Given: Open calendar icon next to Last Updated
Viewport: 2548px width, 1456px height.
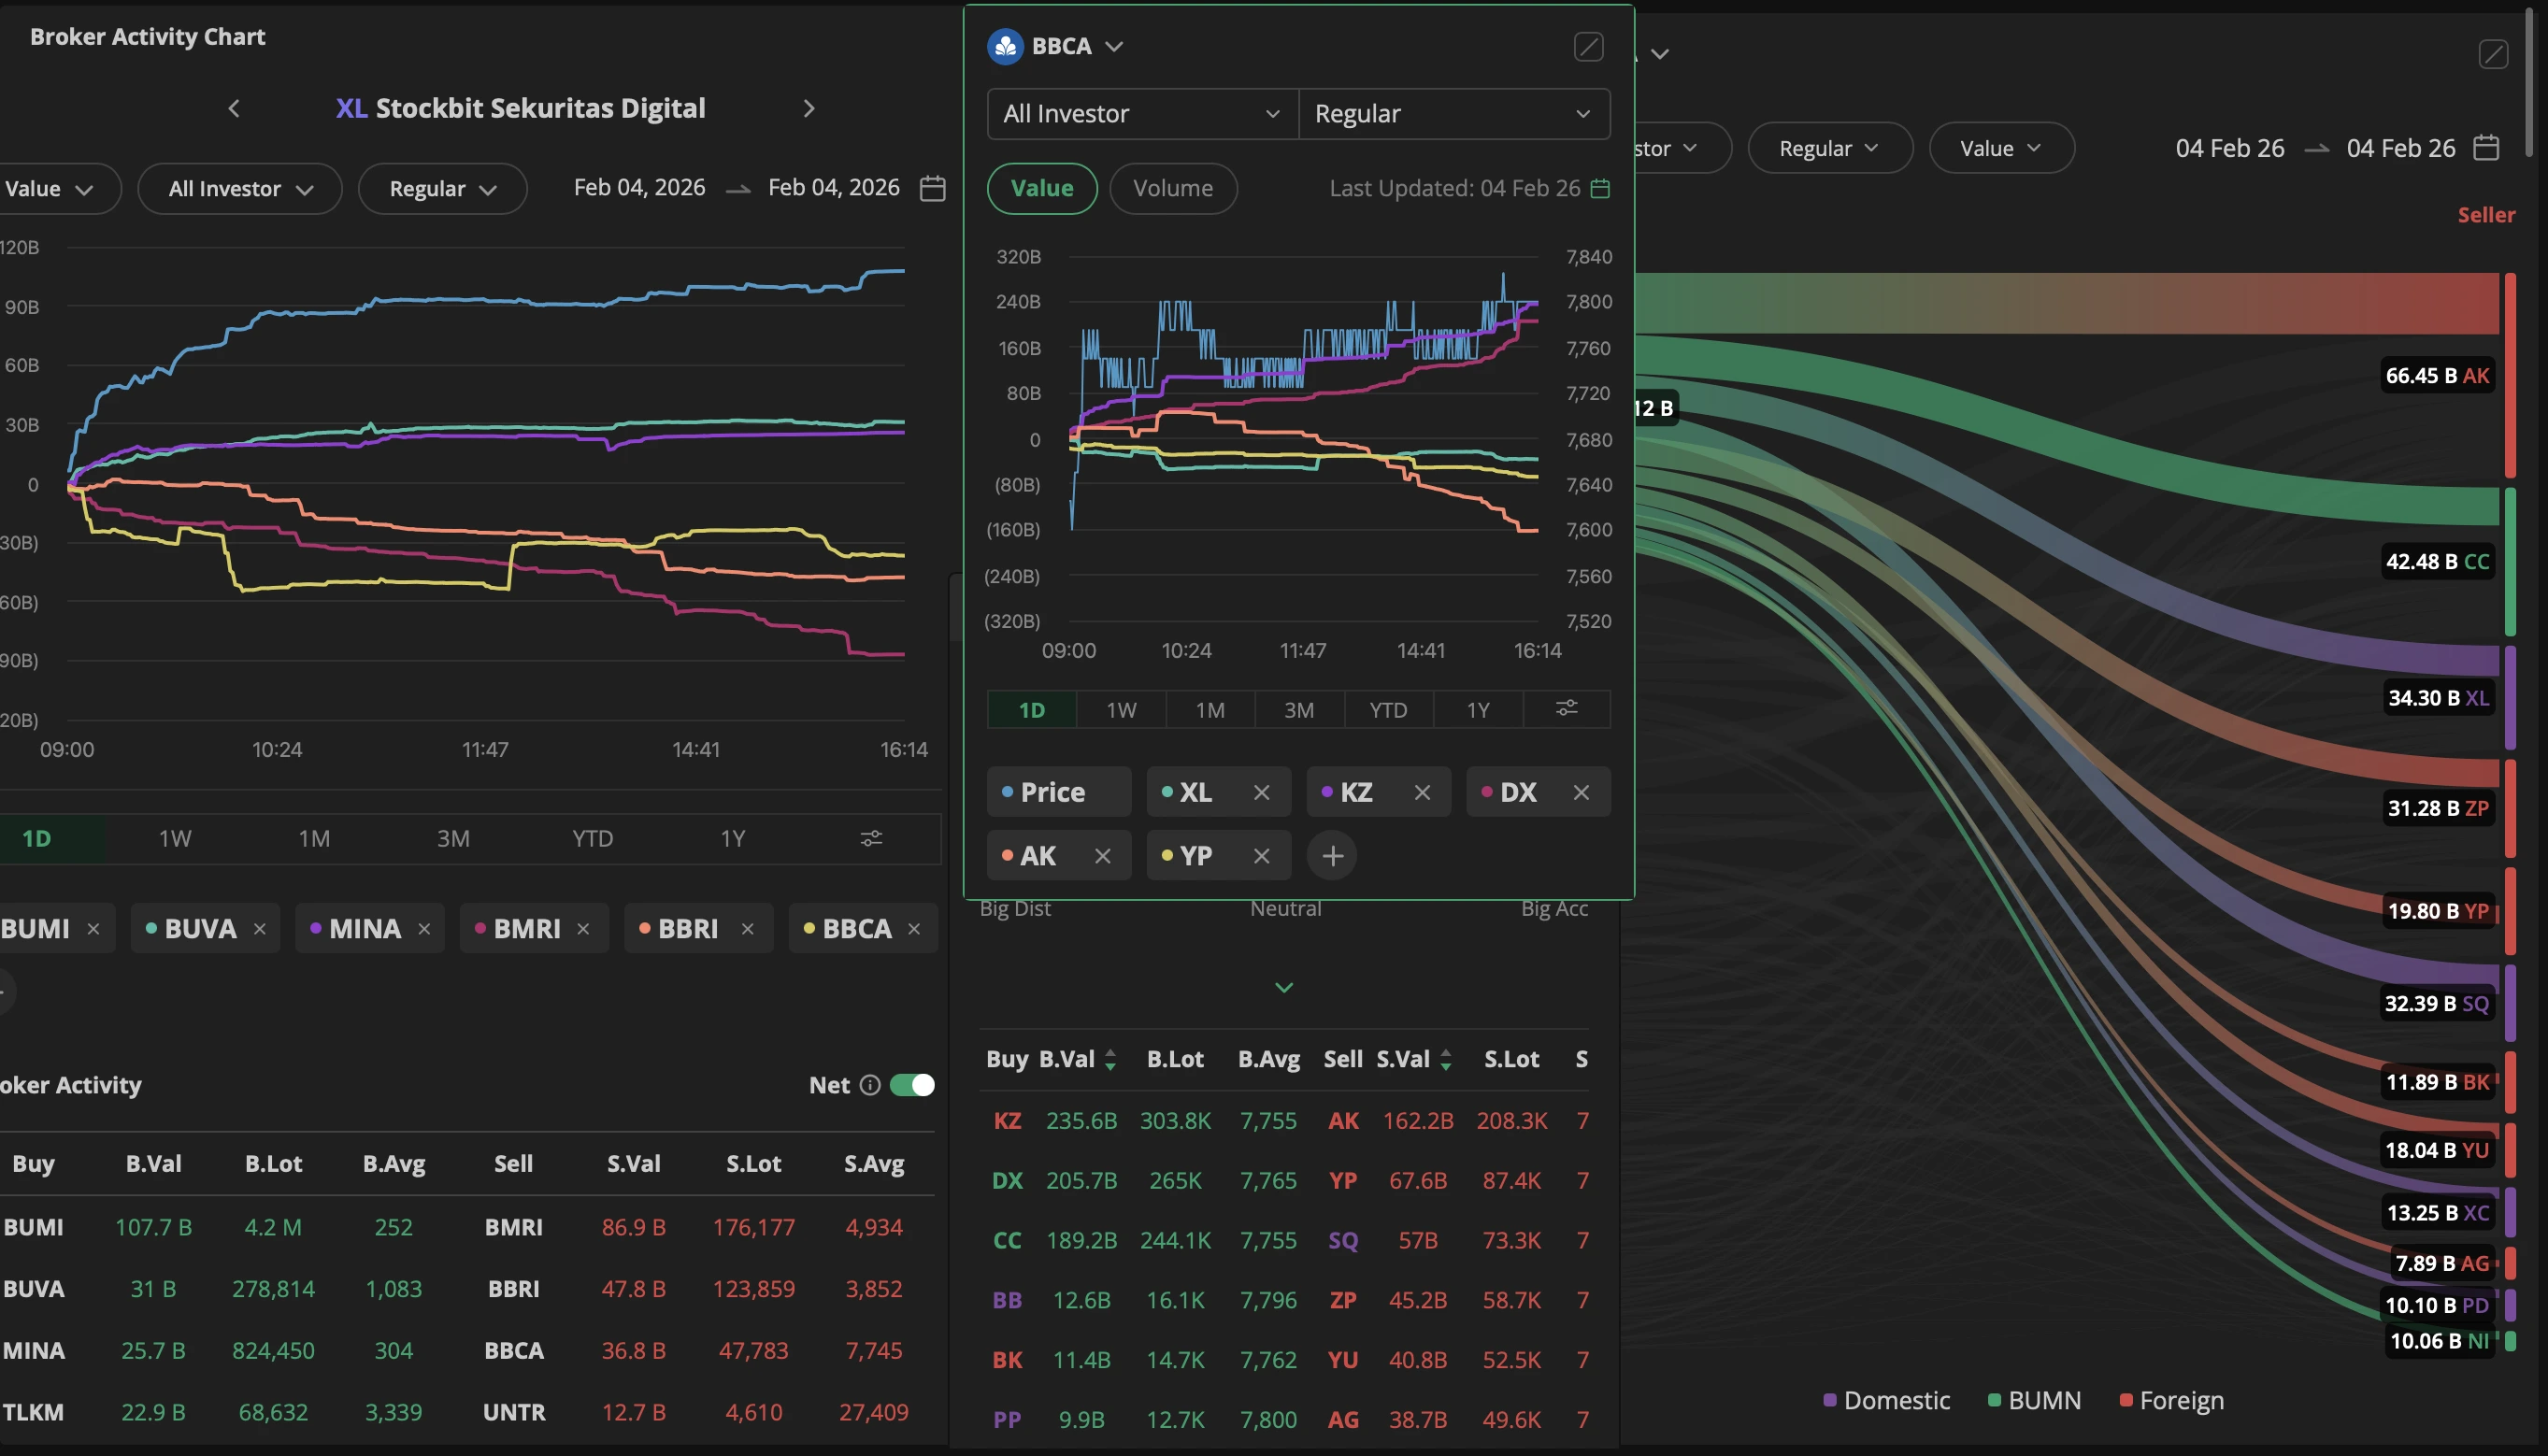Looking at the screenshot, I should 1600,188.
